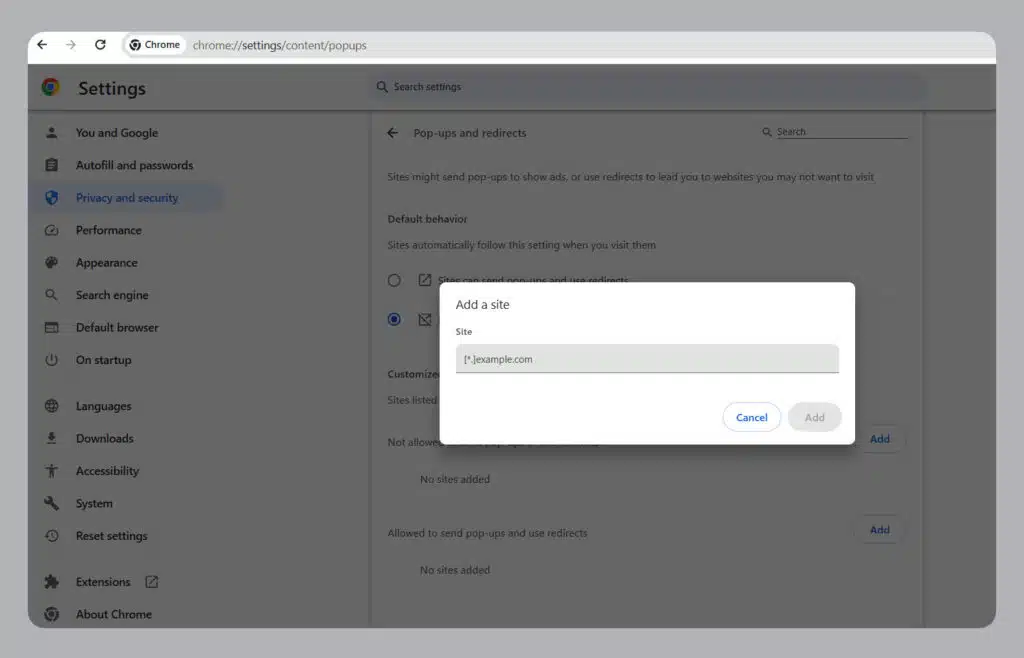This screenshot has width=1024, height=658.
Task: Click the Search settings magnifier icon
Action: 382,87
